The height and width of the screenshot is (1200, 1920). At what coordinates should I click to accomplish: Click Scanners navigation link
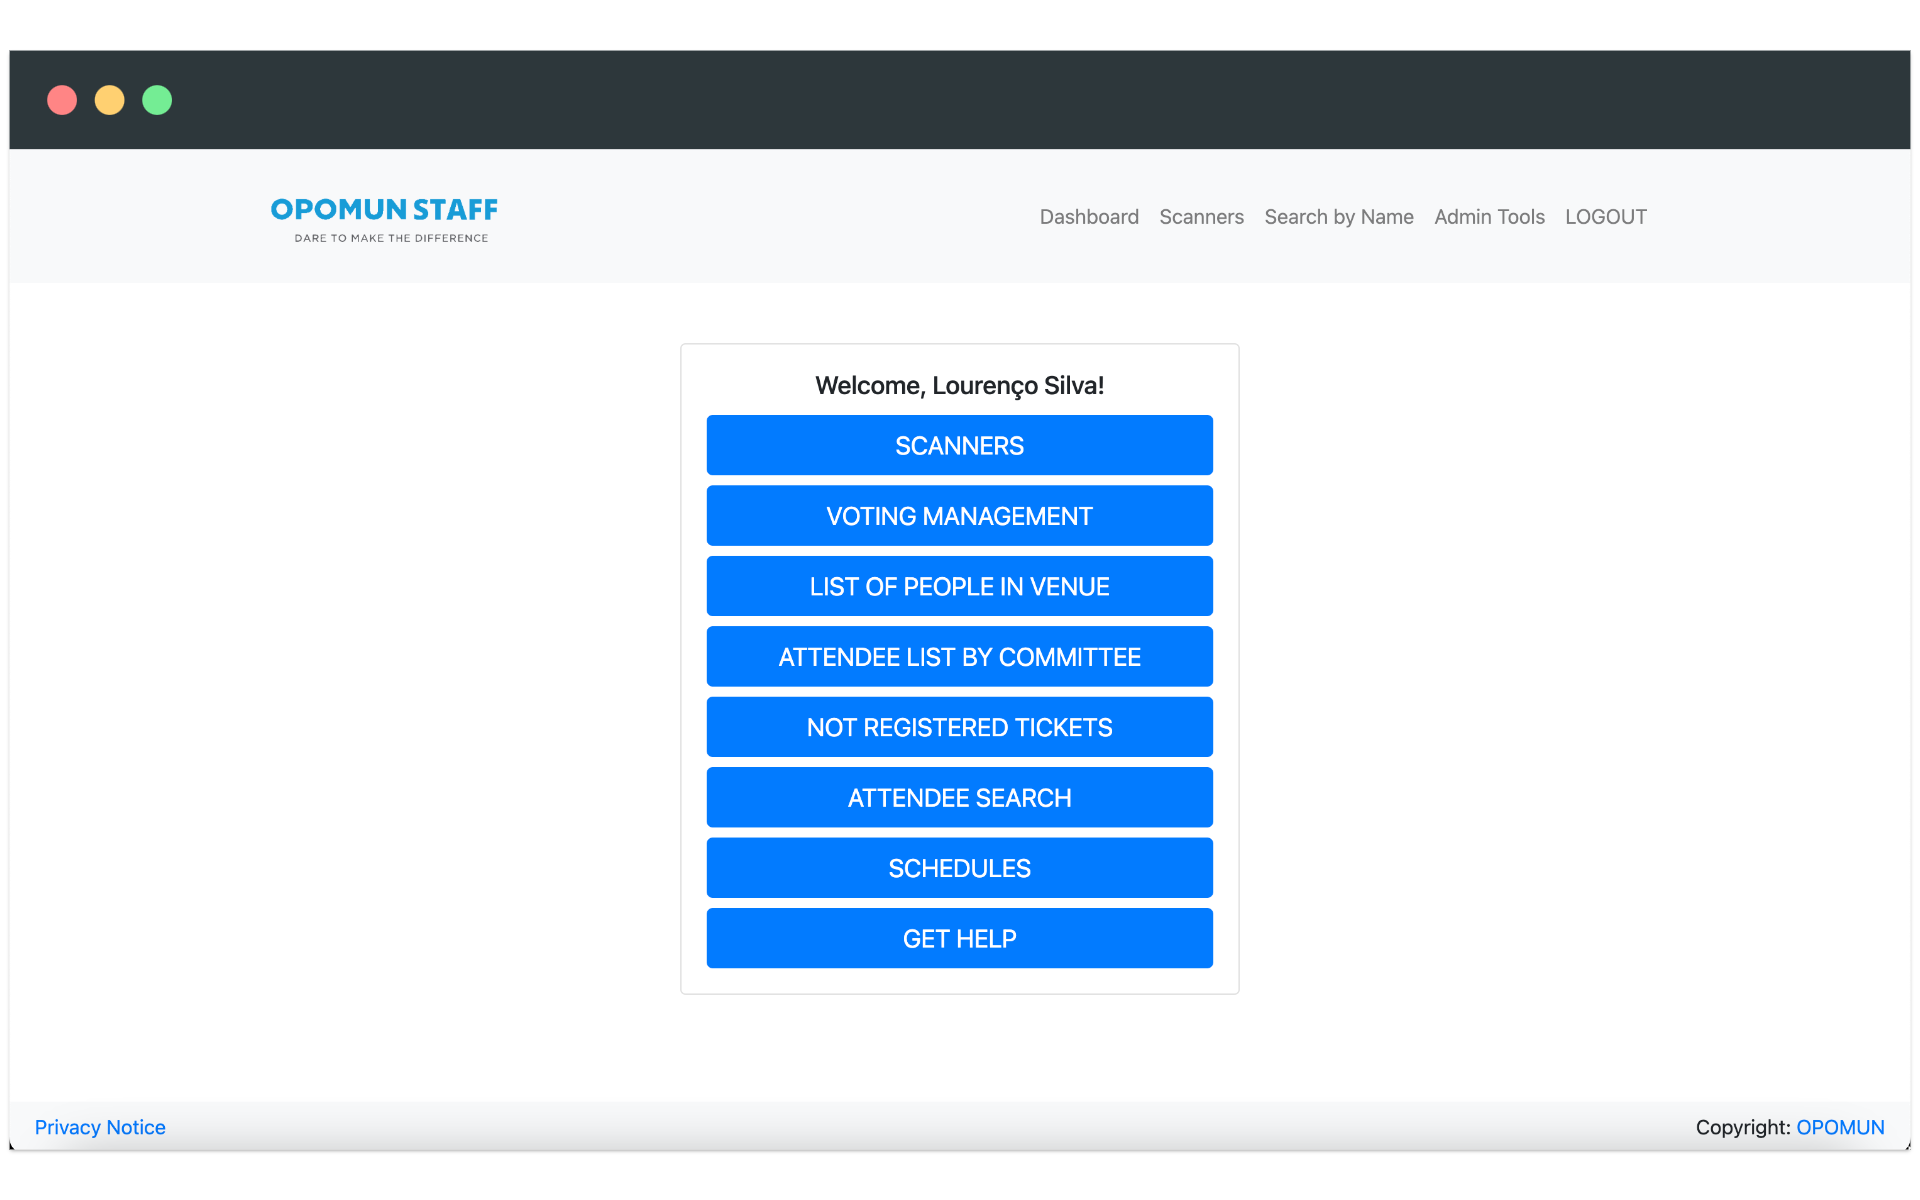(x=1201, y=217)
